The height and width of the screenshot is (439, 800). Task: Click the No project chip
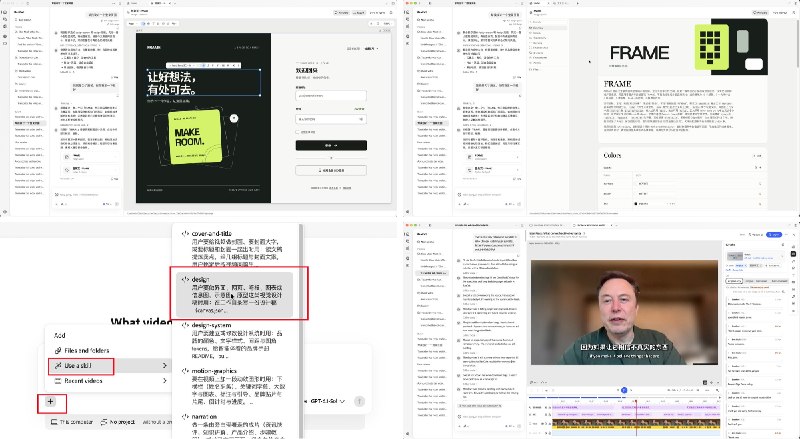118,422
